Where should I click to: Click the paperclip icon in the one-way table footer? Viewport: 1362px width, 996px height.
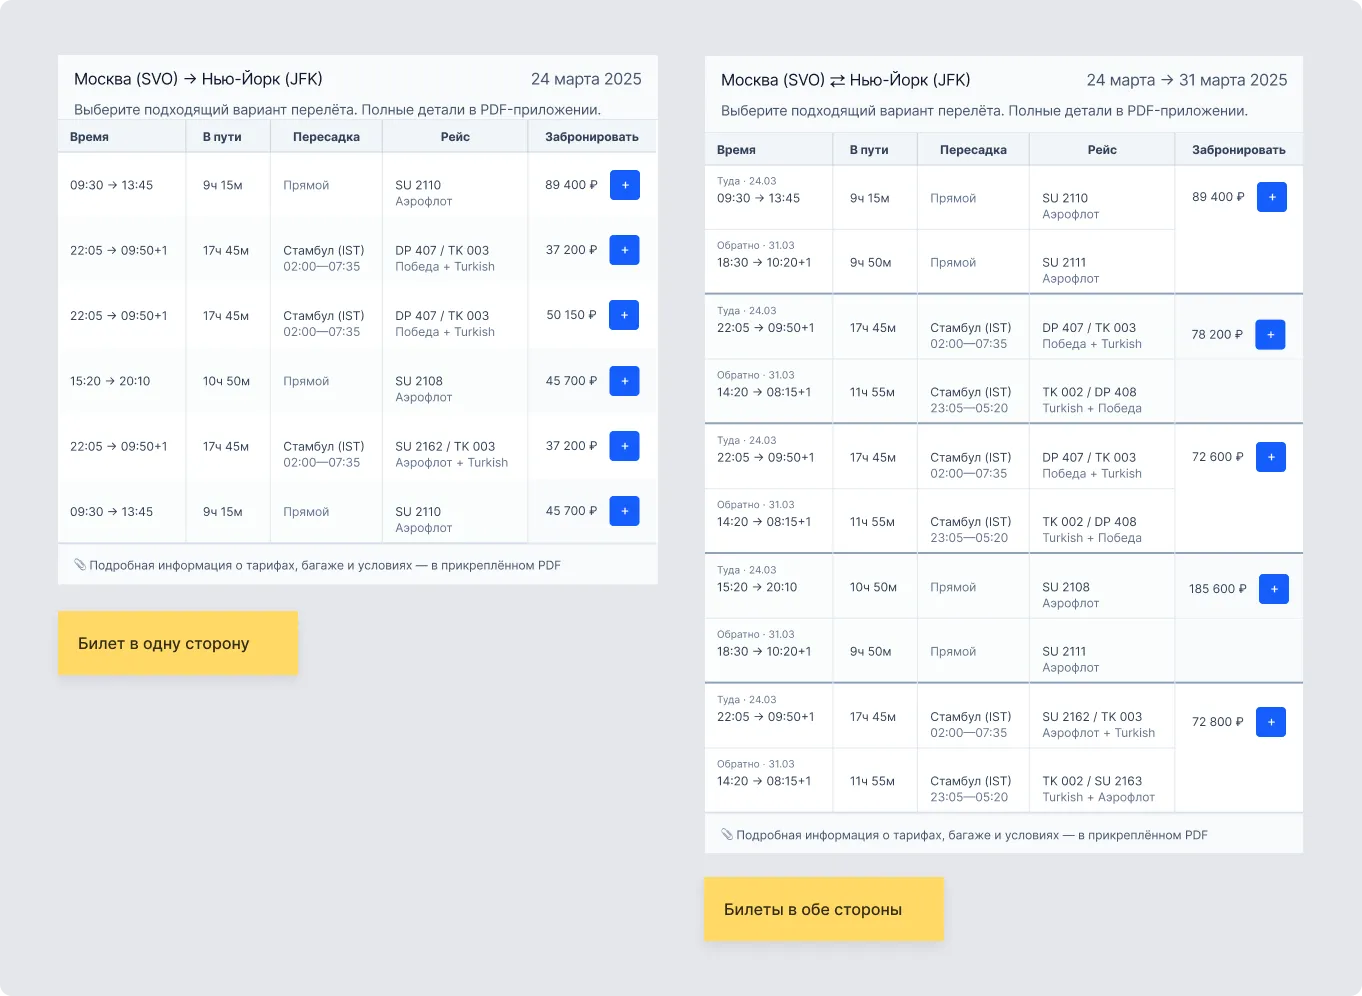(80, 565)
